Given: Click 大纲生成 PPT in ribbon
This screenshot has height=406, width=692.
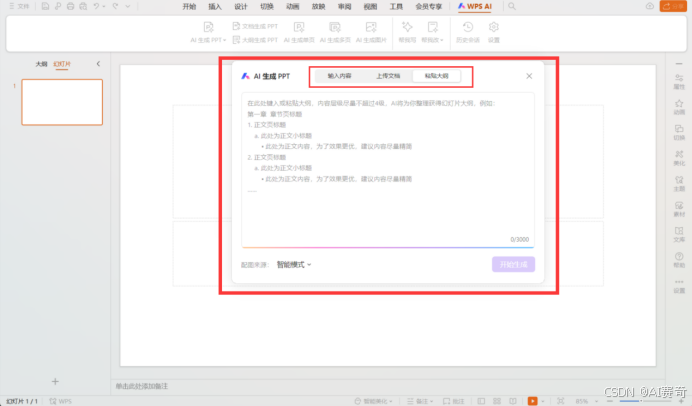Looking at the screenshot, I should [x=255, y=40].
